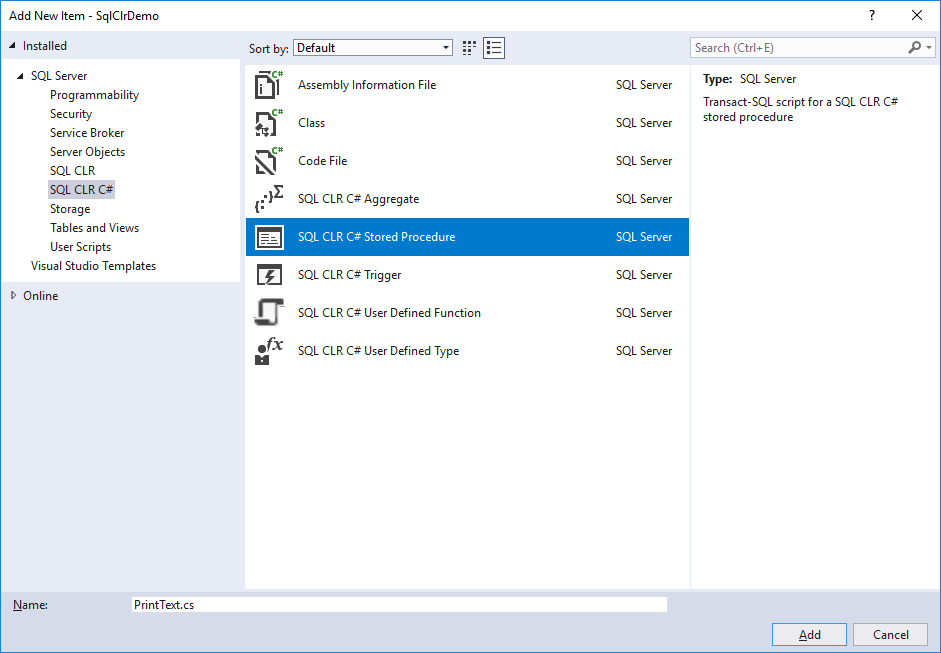Select the Code File template icon

click(268, 161)
